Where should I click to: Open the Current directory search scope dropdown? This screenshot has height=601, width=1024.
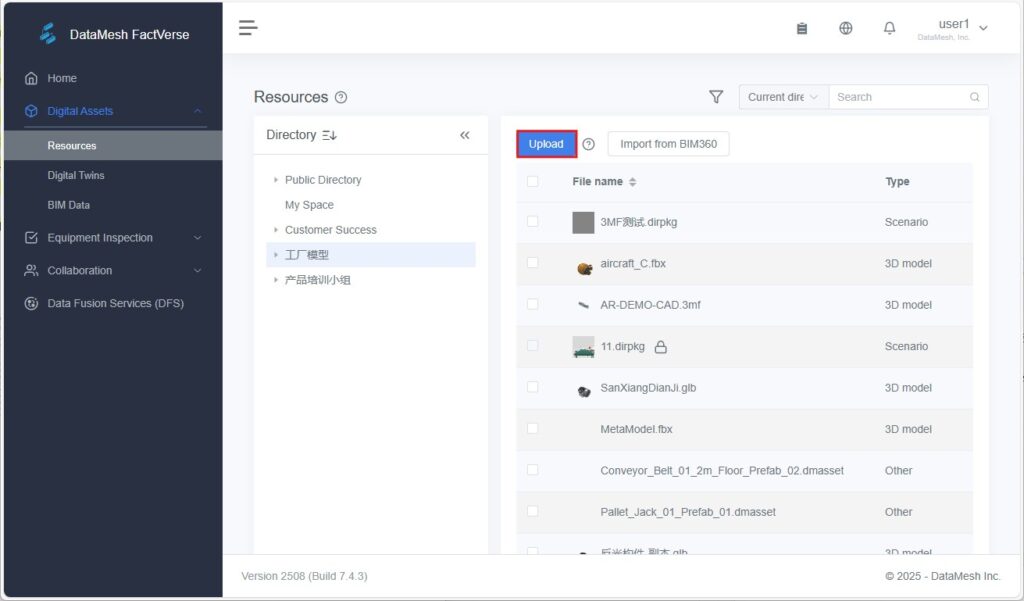pyautogui.click(x=783, y=97)
